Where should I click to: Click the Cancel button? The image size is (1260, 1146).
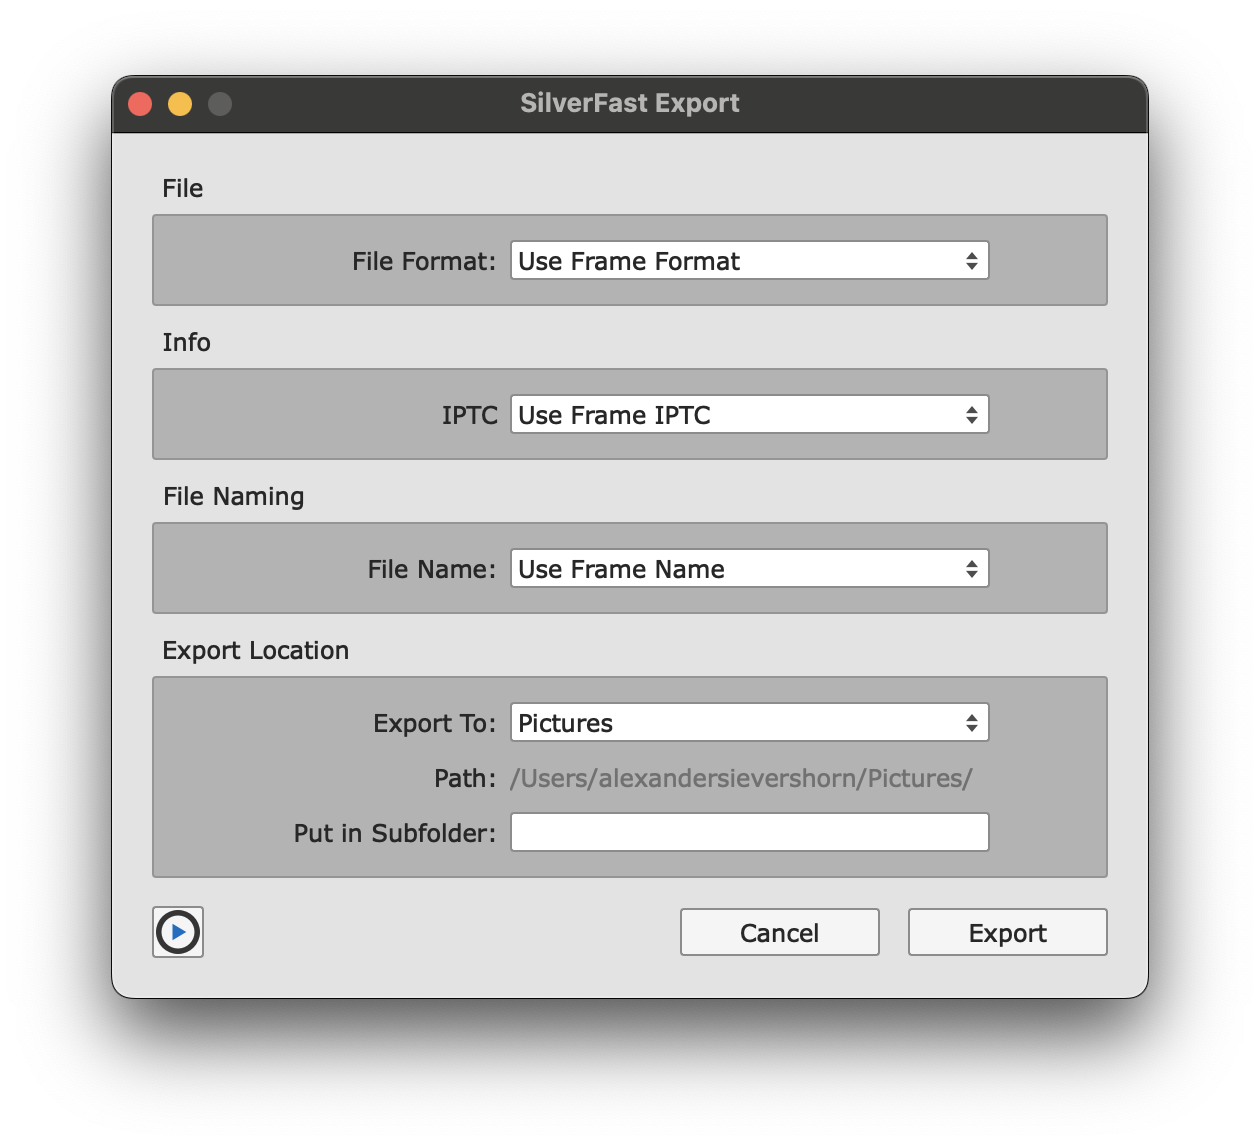click(x=780, y=932)
